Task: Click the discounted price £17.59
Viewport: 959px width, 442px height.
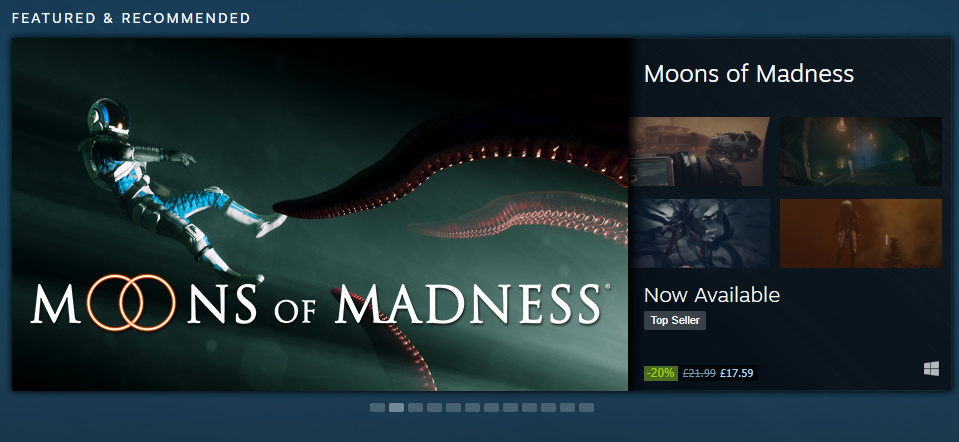Action: [x=737, y=373]
